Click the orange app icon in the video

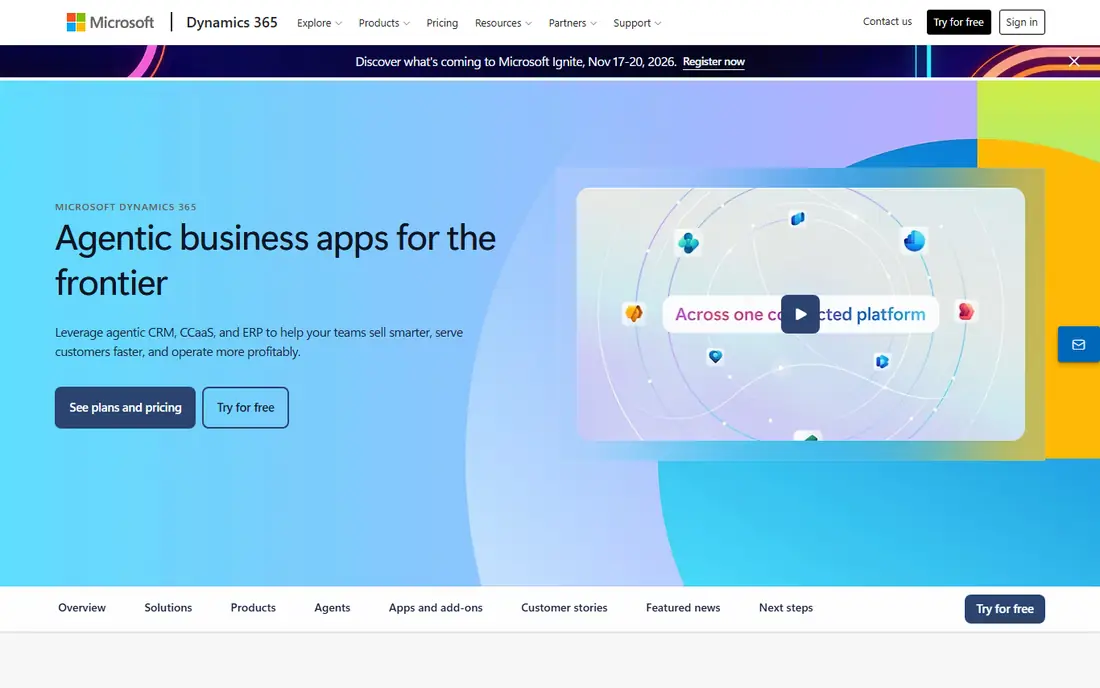click(634, 313)
